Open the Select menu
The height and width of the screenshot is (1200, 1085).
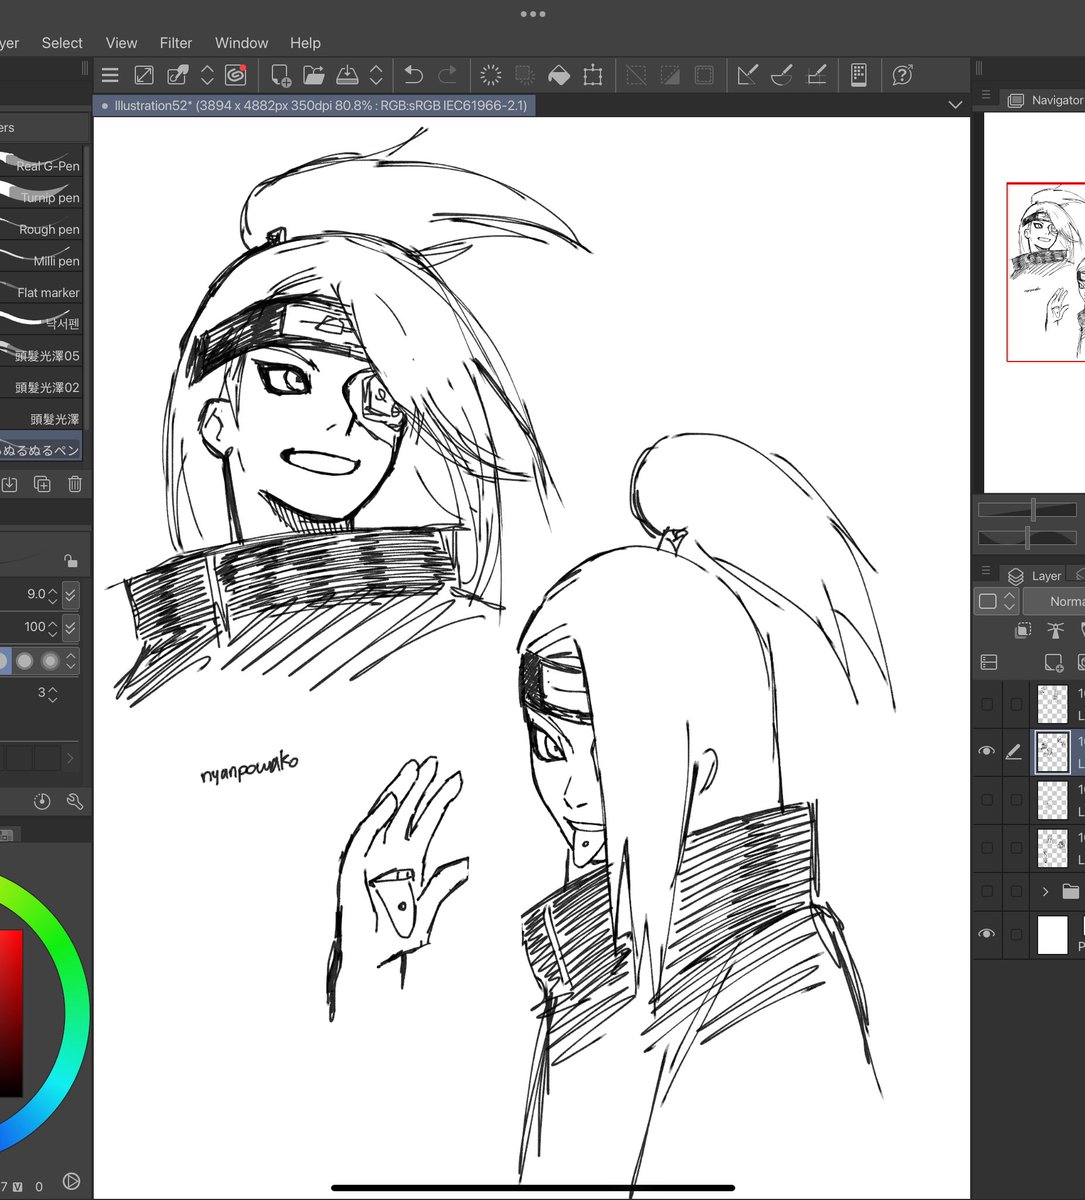tap(62, 43)
